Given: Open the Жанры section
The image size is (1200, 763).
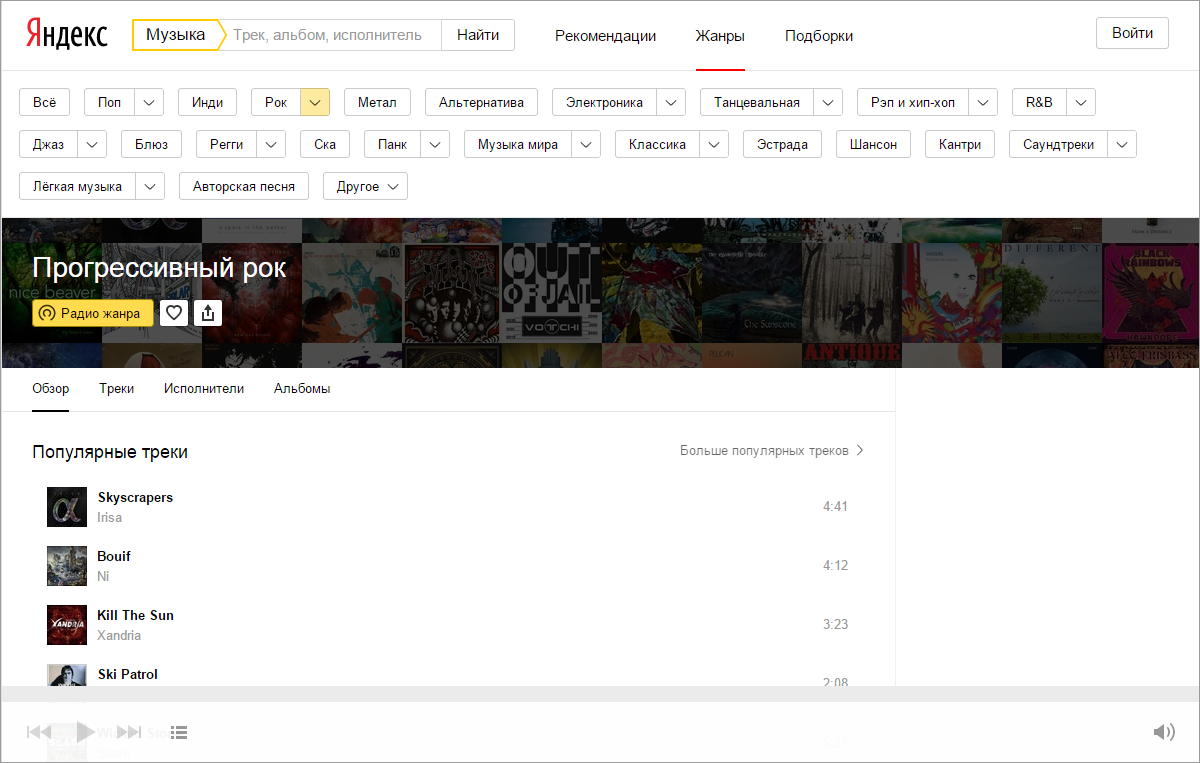Looking at the screenshot, I should pyautogui.click(x=720, y=36).
